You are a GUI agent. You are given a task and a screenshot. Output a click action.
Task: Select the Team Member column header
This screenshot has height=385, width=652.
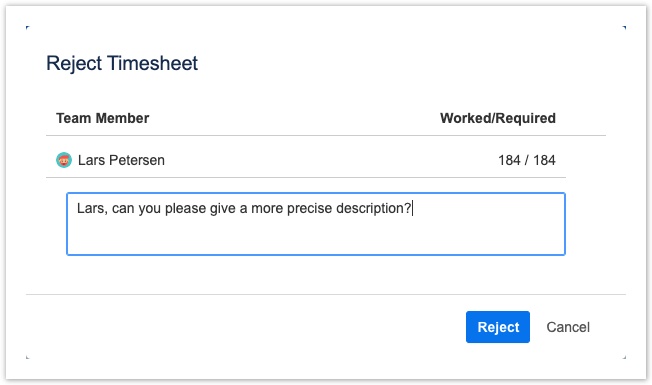pyautogui.click(x=103, y=118)
